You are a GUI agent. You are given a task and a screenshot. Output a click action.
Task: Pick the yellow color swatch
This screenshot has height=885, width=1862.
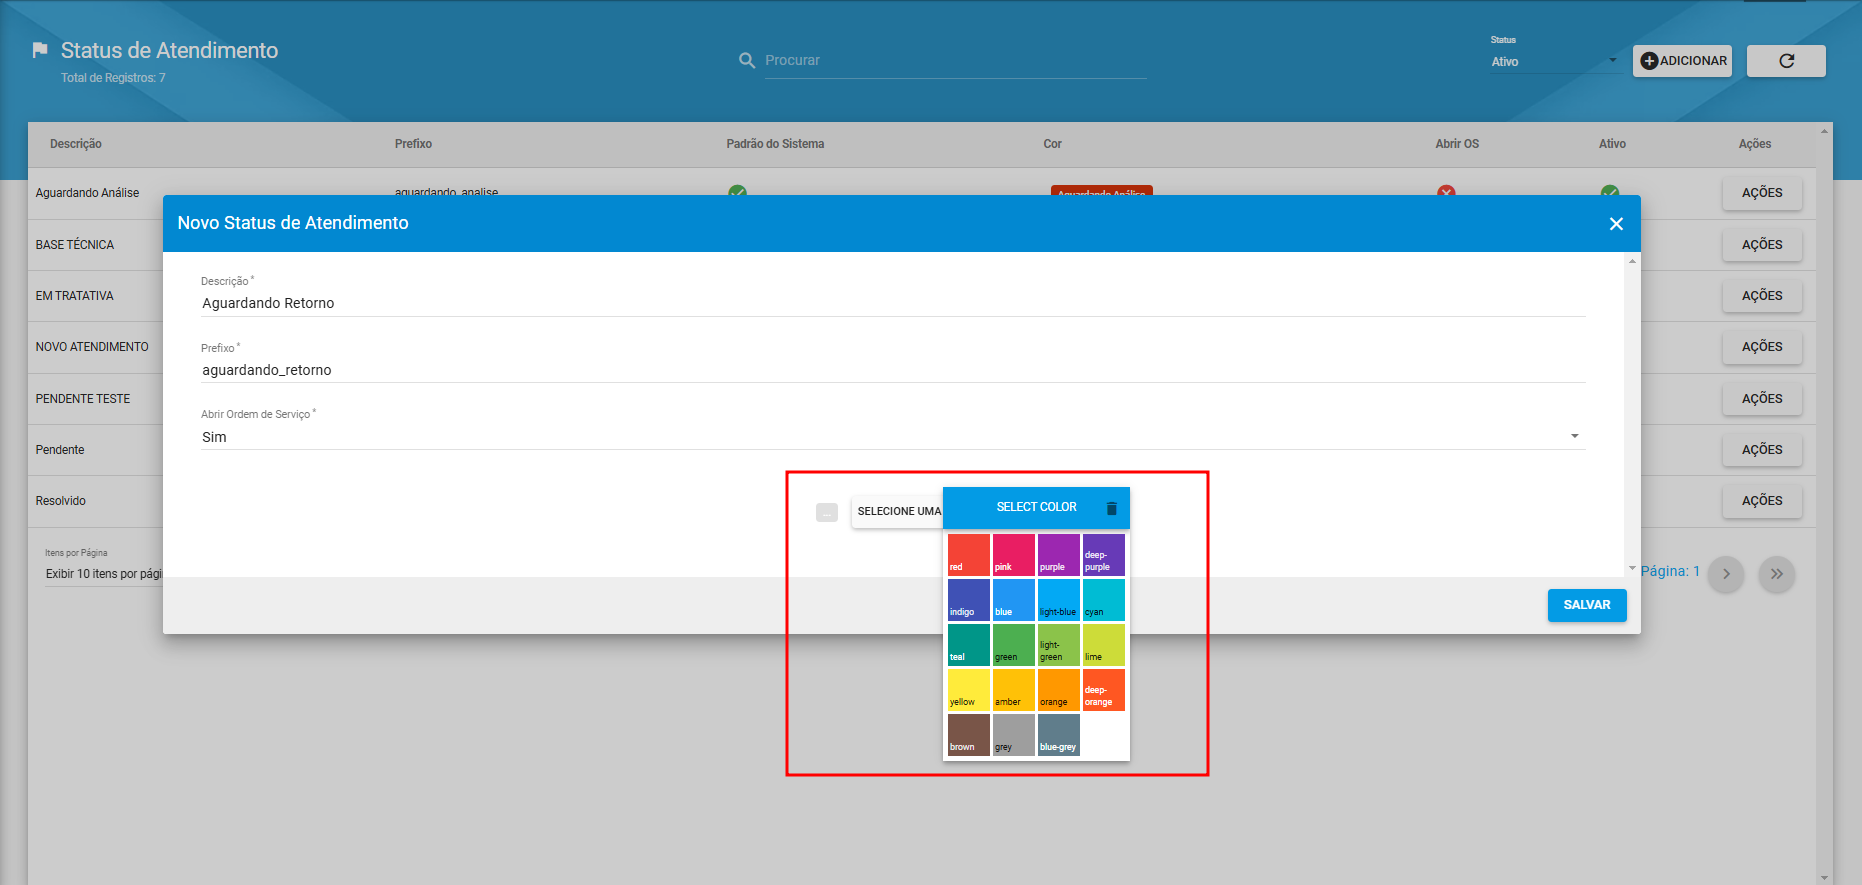coord(969,690)
